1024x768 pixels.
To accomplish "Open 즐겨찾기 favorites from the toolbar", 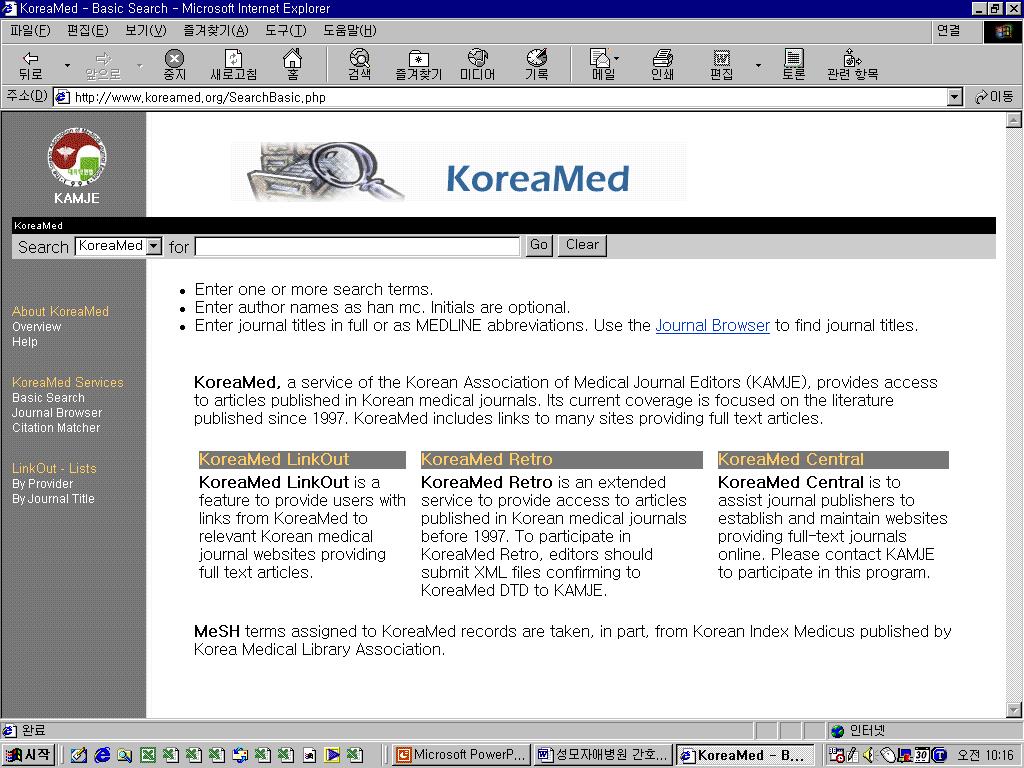I will coord(419,65).
